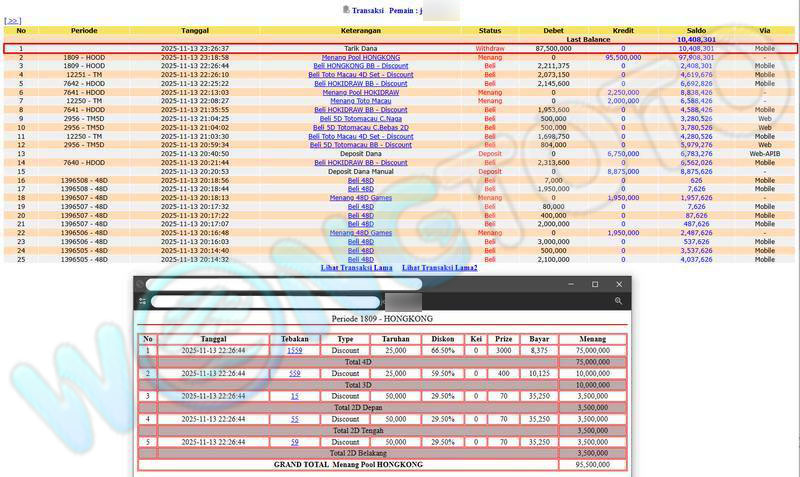Screen dimensions: 800x477
Task: Open Menang Toto Macau transaction link
Action: point(361,101)
